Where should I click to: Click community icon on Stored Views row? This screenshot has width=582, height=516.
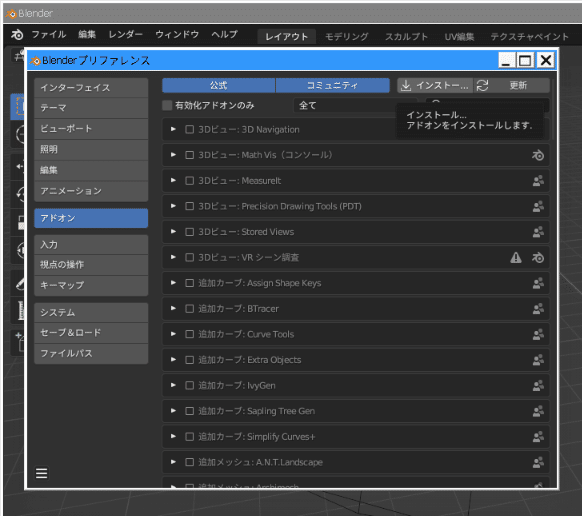coord(538,232)
